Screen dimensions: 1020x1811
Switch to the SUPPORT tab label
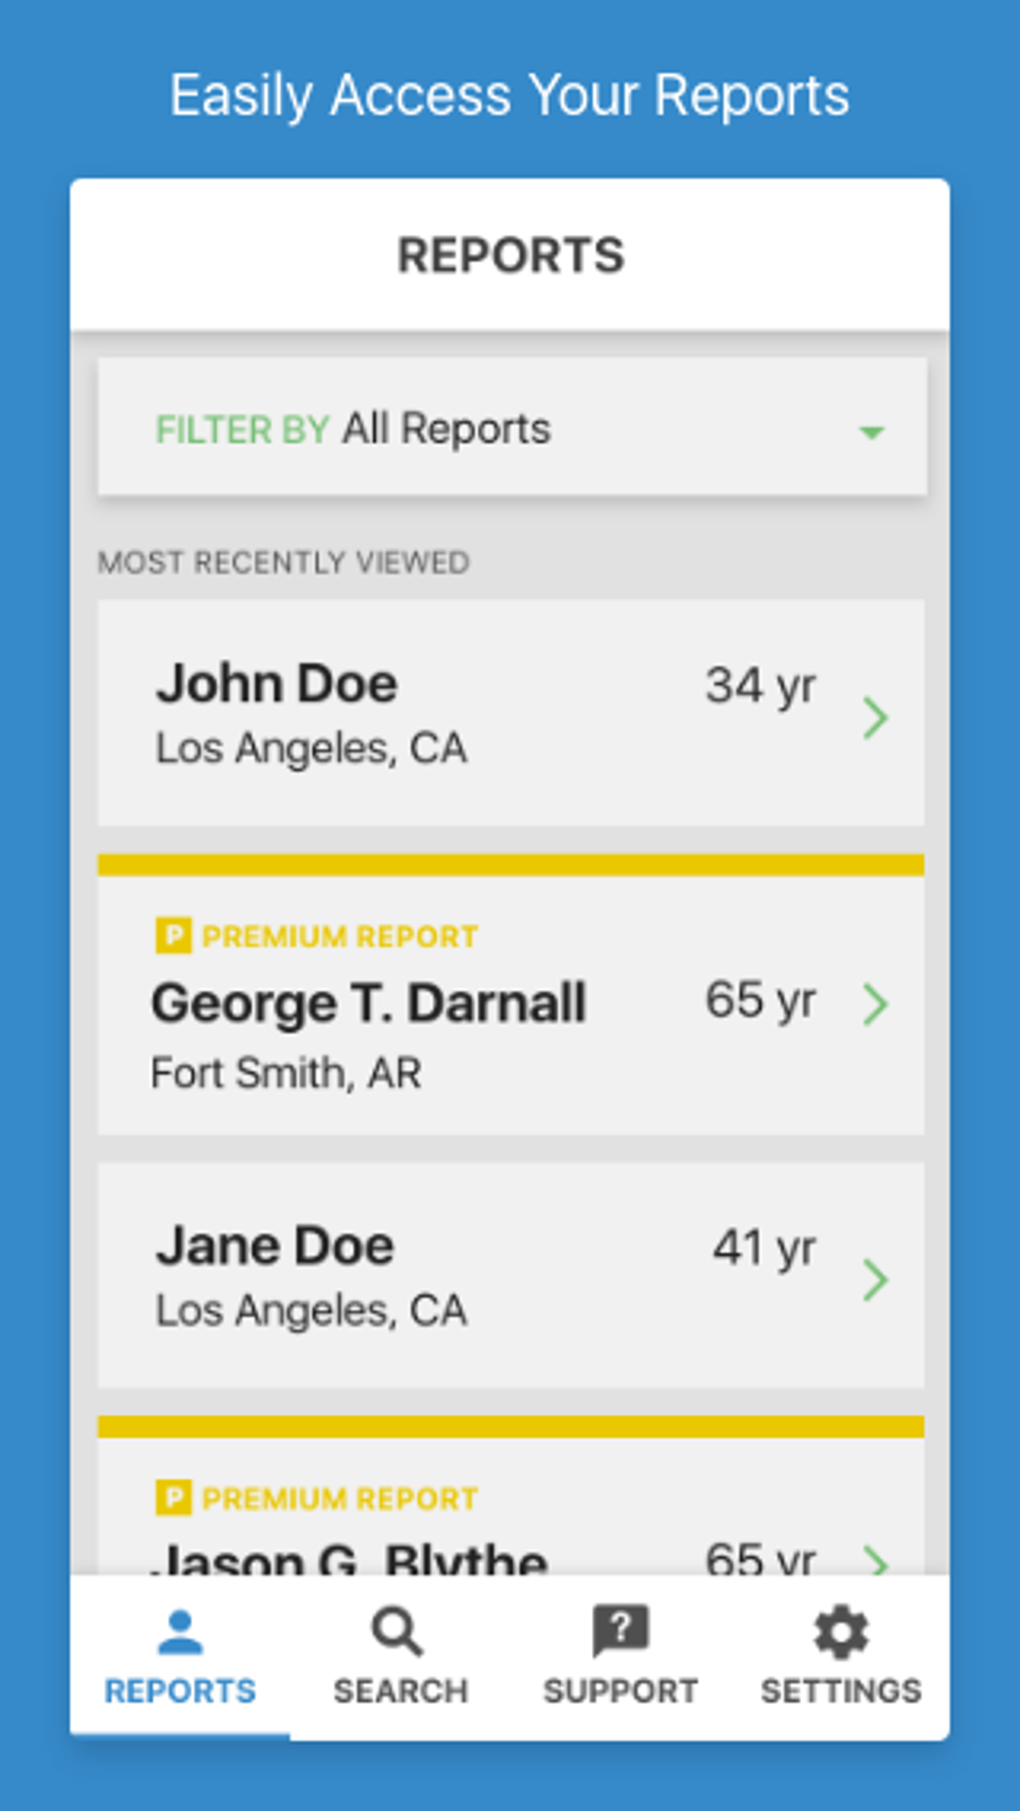[620, 1691]
